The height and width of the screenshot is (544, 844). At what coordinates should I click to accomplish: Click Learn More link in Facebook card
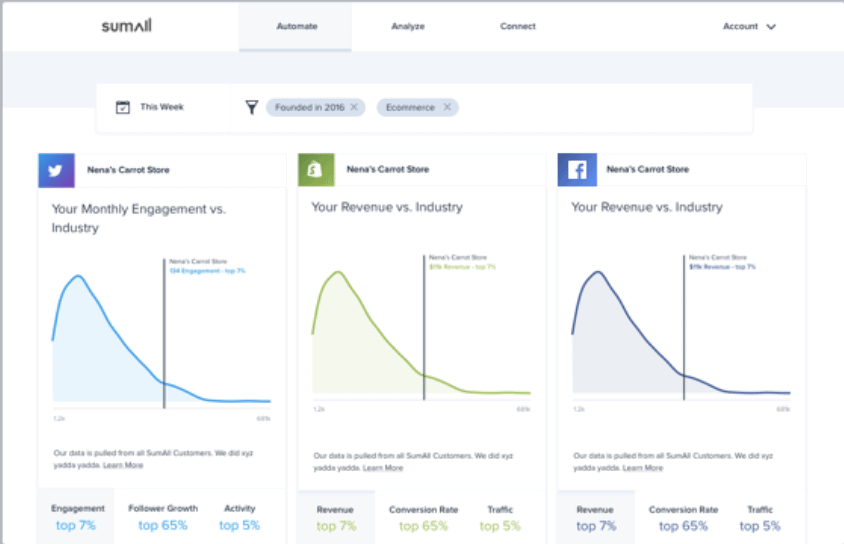[x=643, y=468]
